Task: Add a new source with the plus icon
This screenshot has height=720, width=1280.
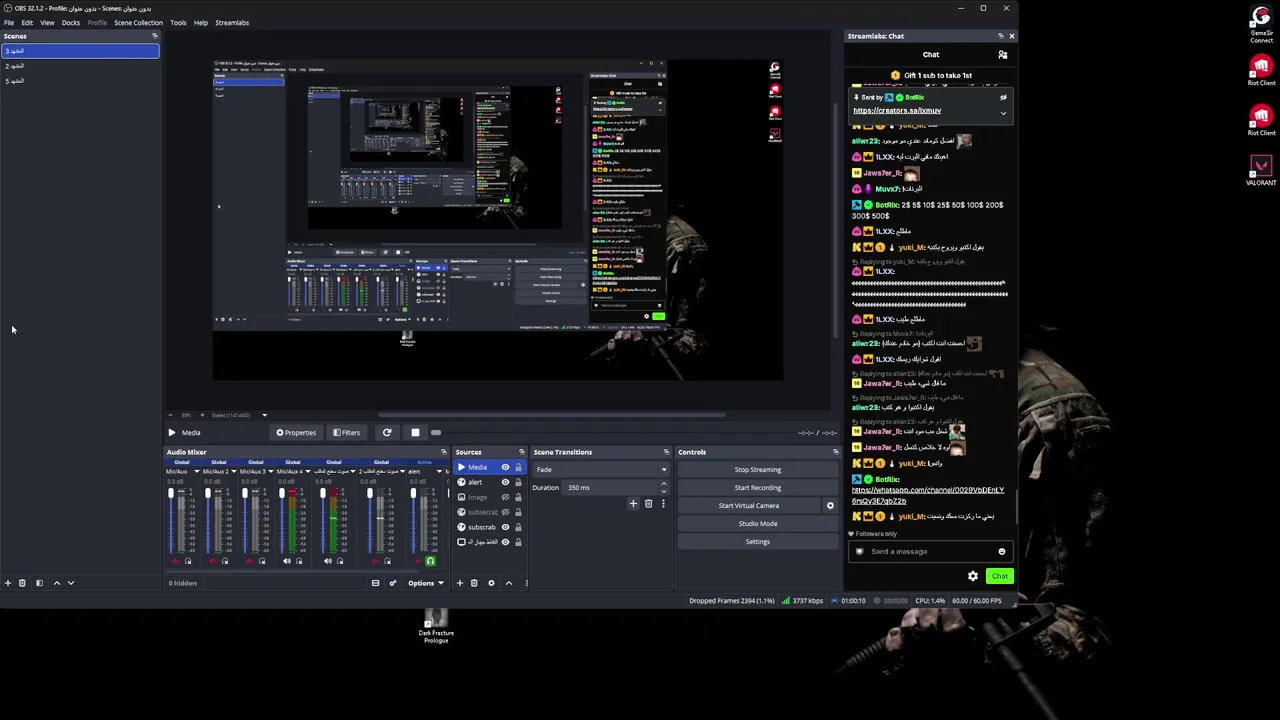Action: click(x=460, y=583)
